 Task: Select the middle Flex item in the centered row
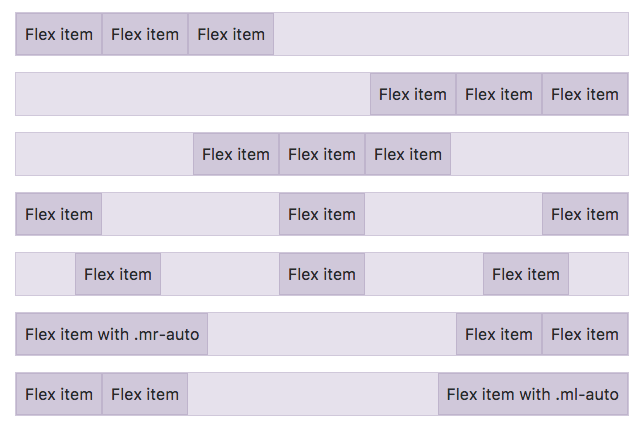(322, 154)
